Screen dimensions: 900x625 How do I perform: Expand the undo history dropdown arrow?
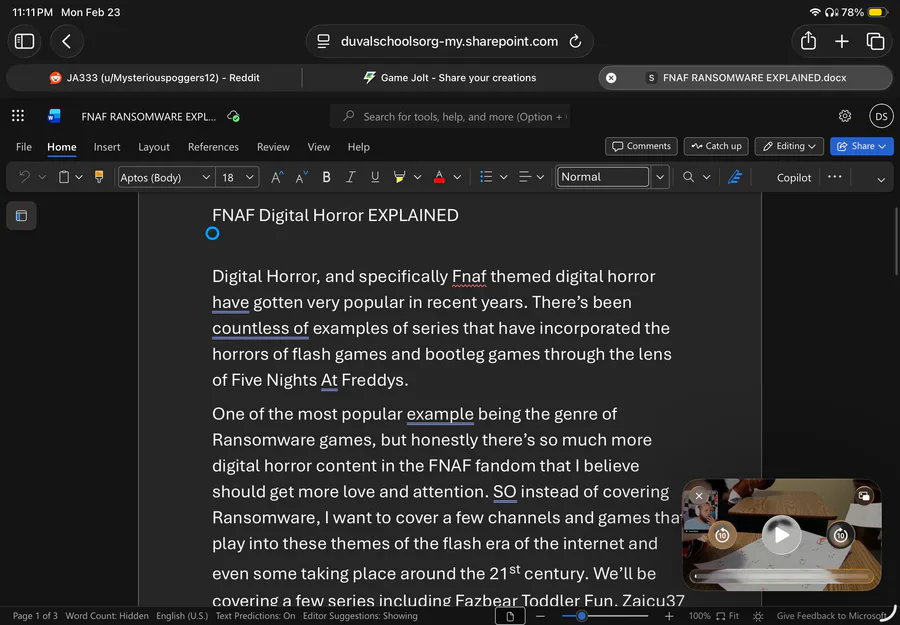[42, 177]
